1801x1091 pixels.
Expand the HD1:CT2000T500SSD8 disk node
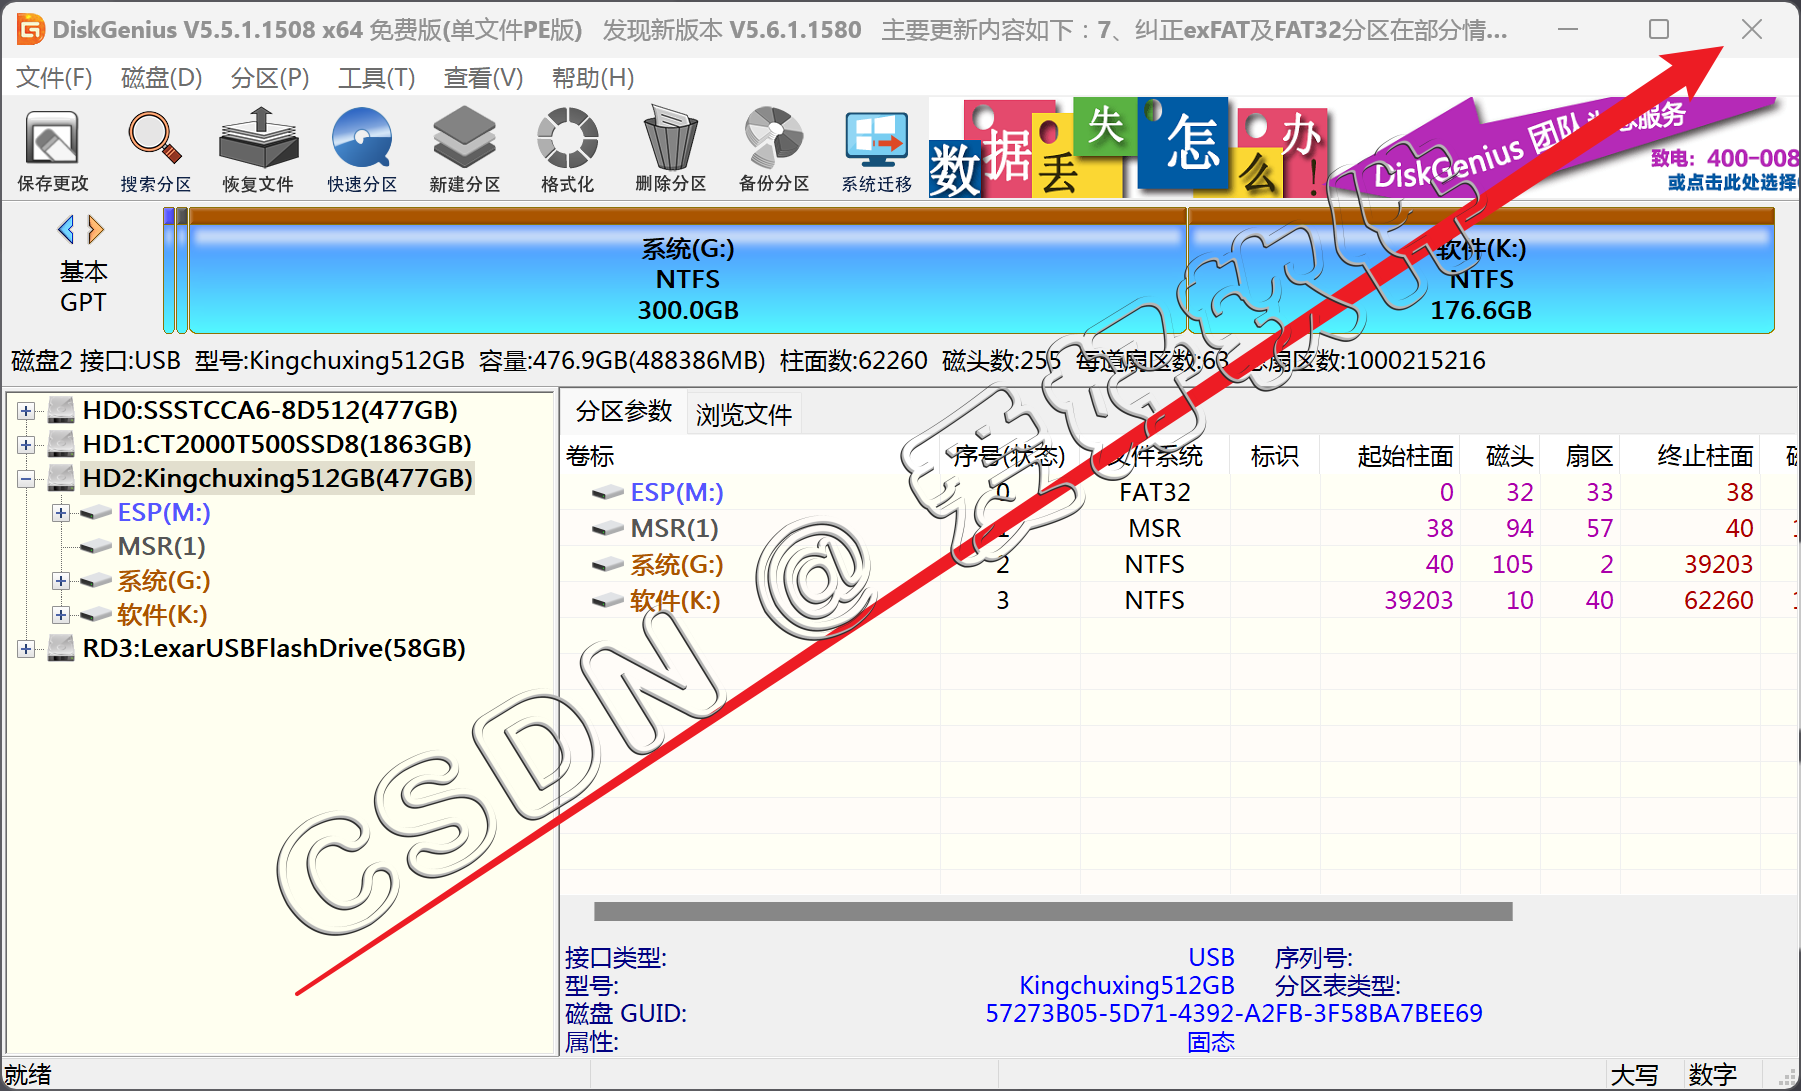(26, 445)
